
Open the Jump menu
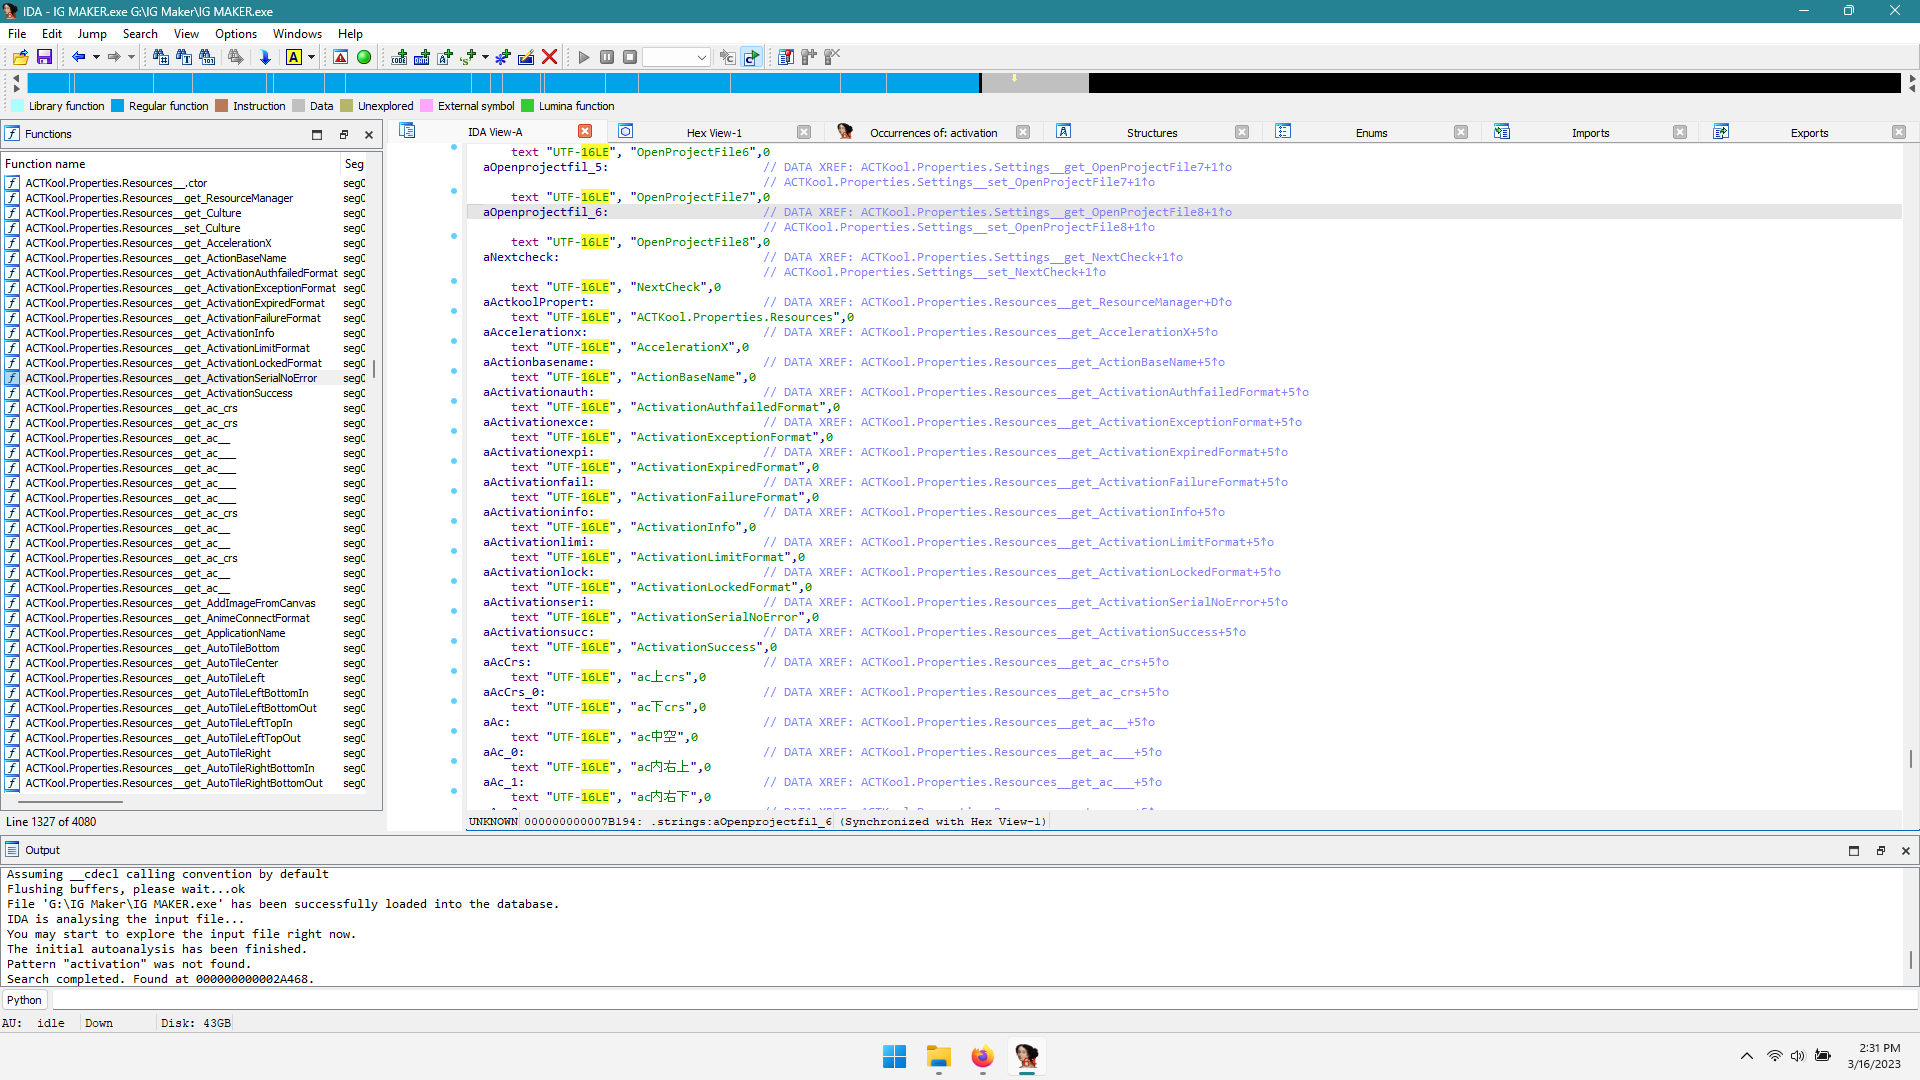(92, 34)
